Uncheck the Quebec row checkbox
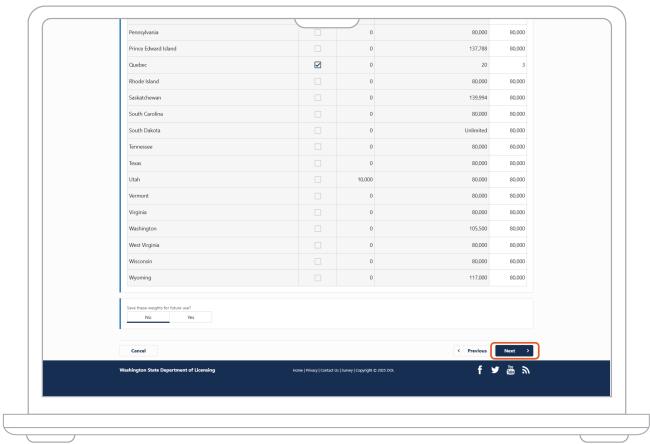650x444 pixels. tap(318, 65)
